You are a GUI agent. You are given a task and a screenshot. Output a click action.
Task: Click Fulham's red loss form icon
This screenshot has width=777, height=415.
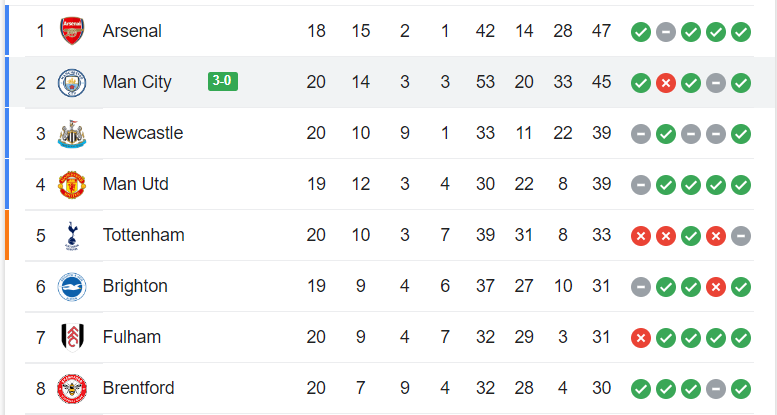(x=641, y=338)
